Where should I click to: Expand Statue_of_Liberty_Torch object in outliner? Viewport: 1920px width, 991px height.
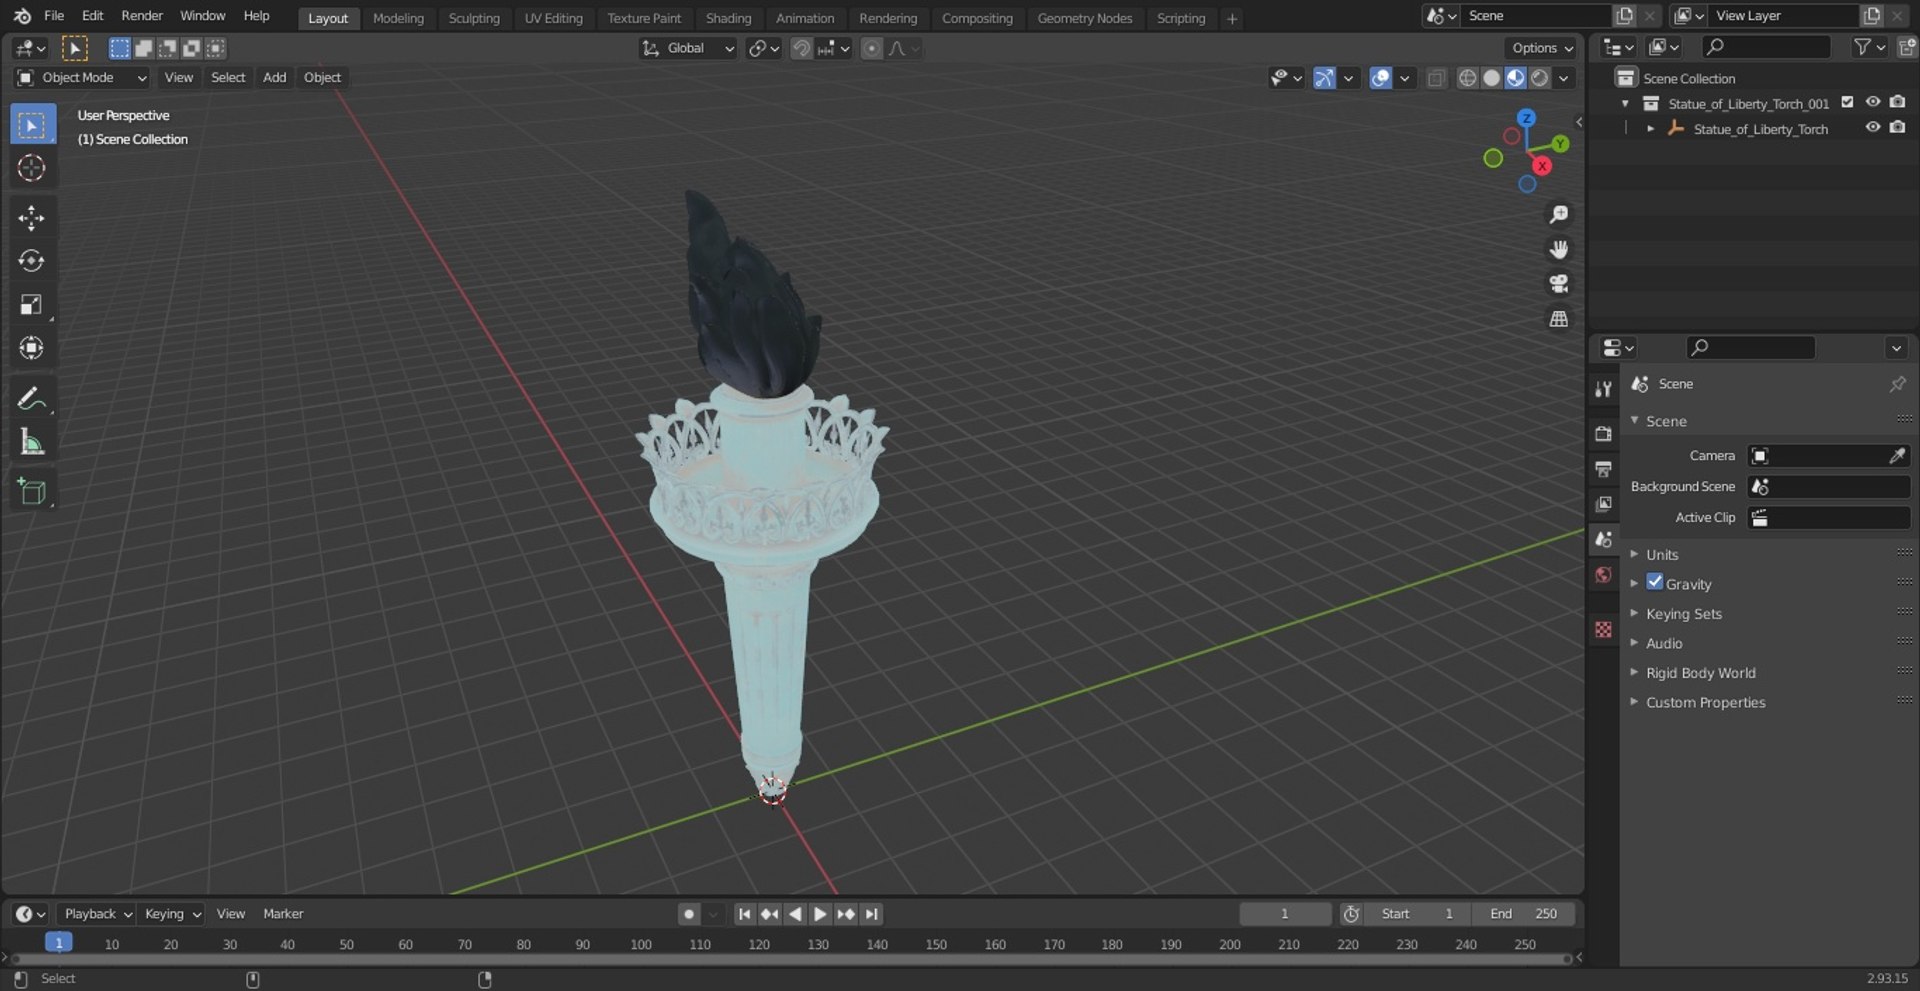point(1650,129)
